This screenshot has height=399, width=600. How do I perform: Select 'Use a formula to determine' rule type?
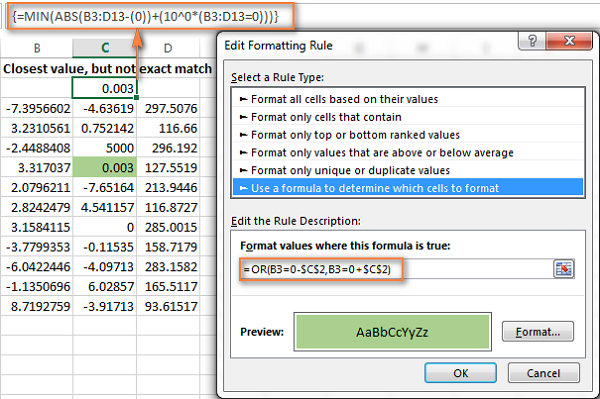coord(408,188)
